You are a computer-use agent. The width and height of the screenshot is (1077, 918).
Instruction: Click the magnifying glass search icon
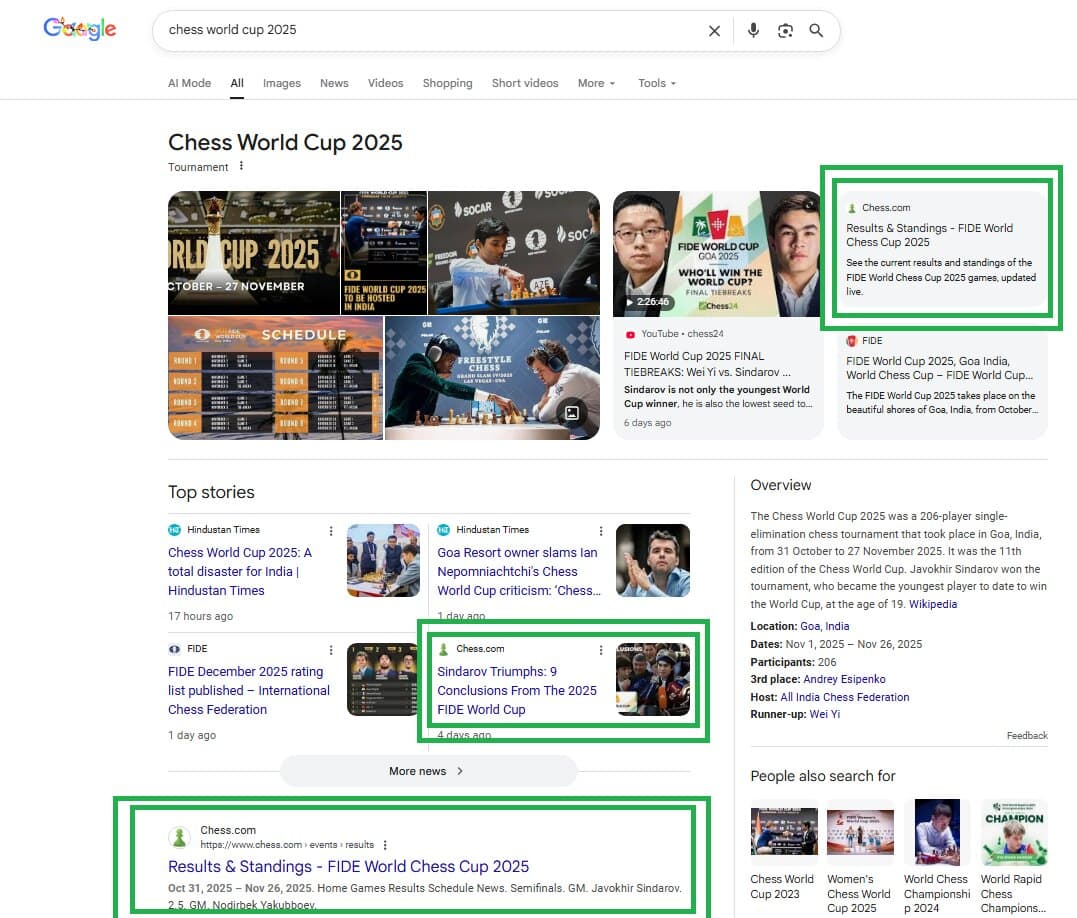816,30
